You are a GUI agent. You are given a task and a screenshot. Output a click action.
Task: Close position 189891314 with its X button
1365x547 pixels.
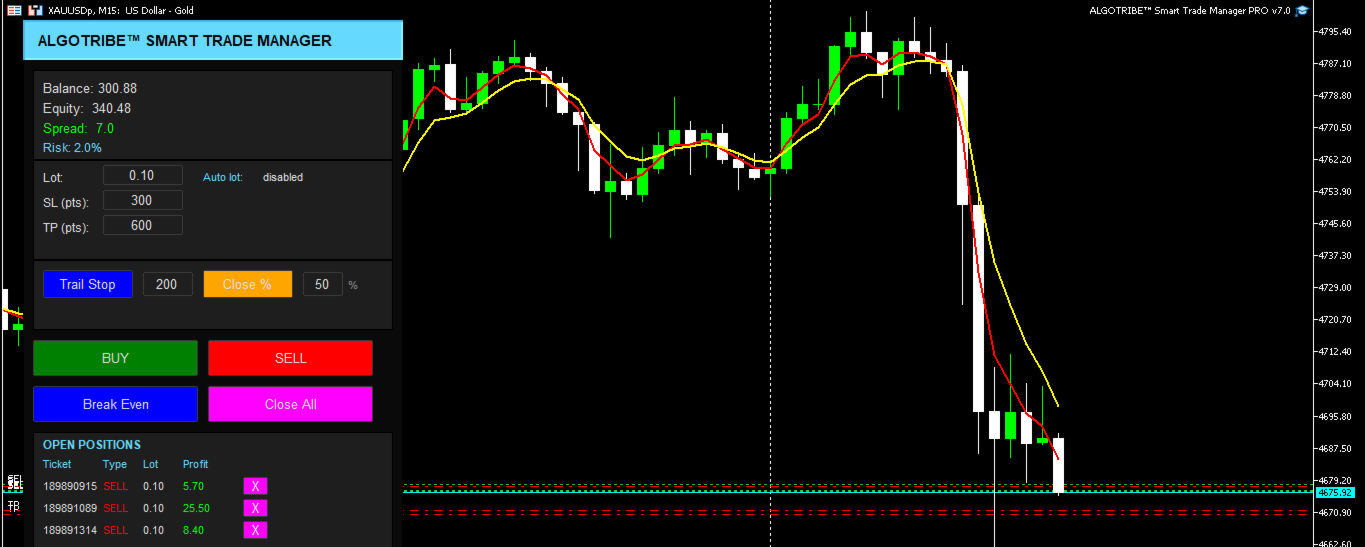coord(255,530)
